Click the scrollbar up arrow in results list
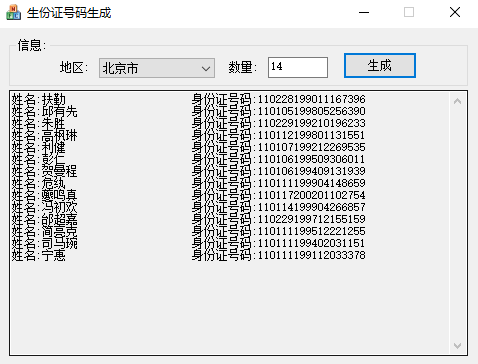Image resolution: width=478 pixels, height=364 pixels. click(457, 101)
